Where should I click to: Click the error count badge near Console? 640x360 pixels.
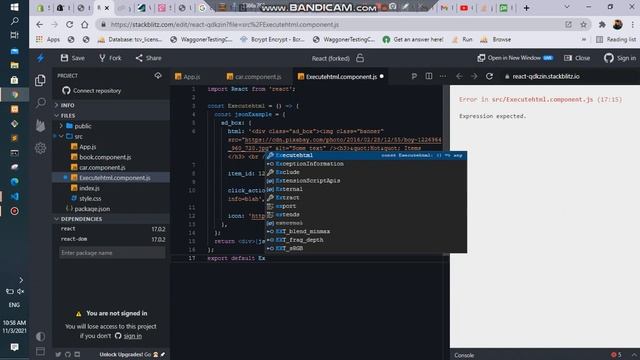616,355
